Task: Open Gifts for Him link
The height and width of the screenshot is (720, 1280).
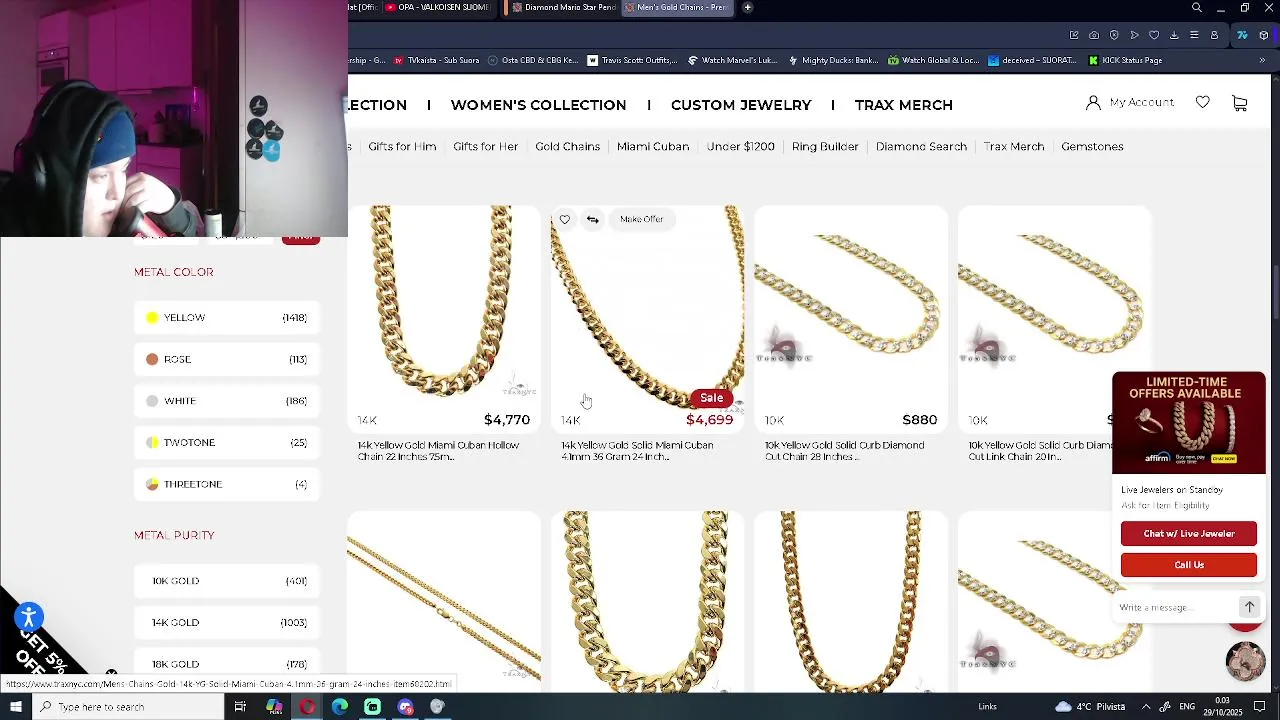Action: (402, 147)
